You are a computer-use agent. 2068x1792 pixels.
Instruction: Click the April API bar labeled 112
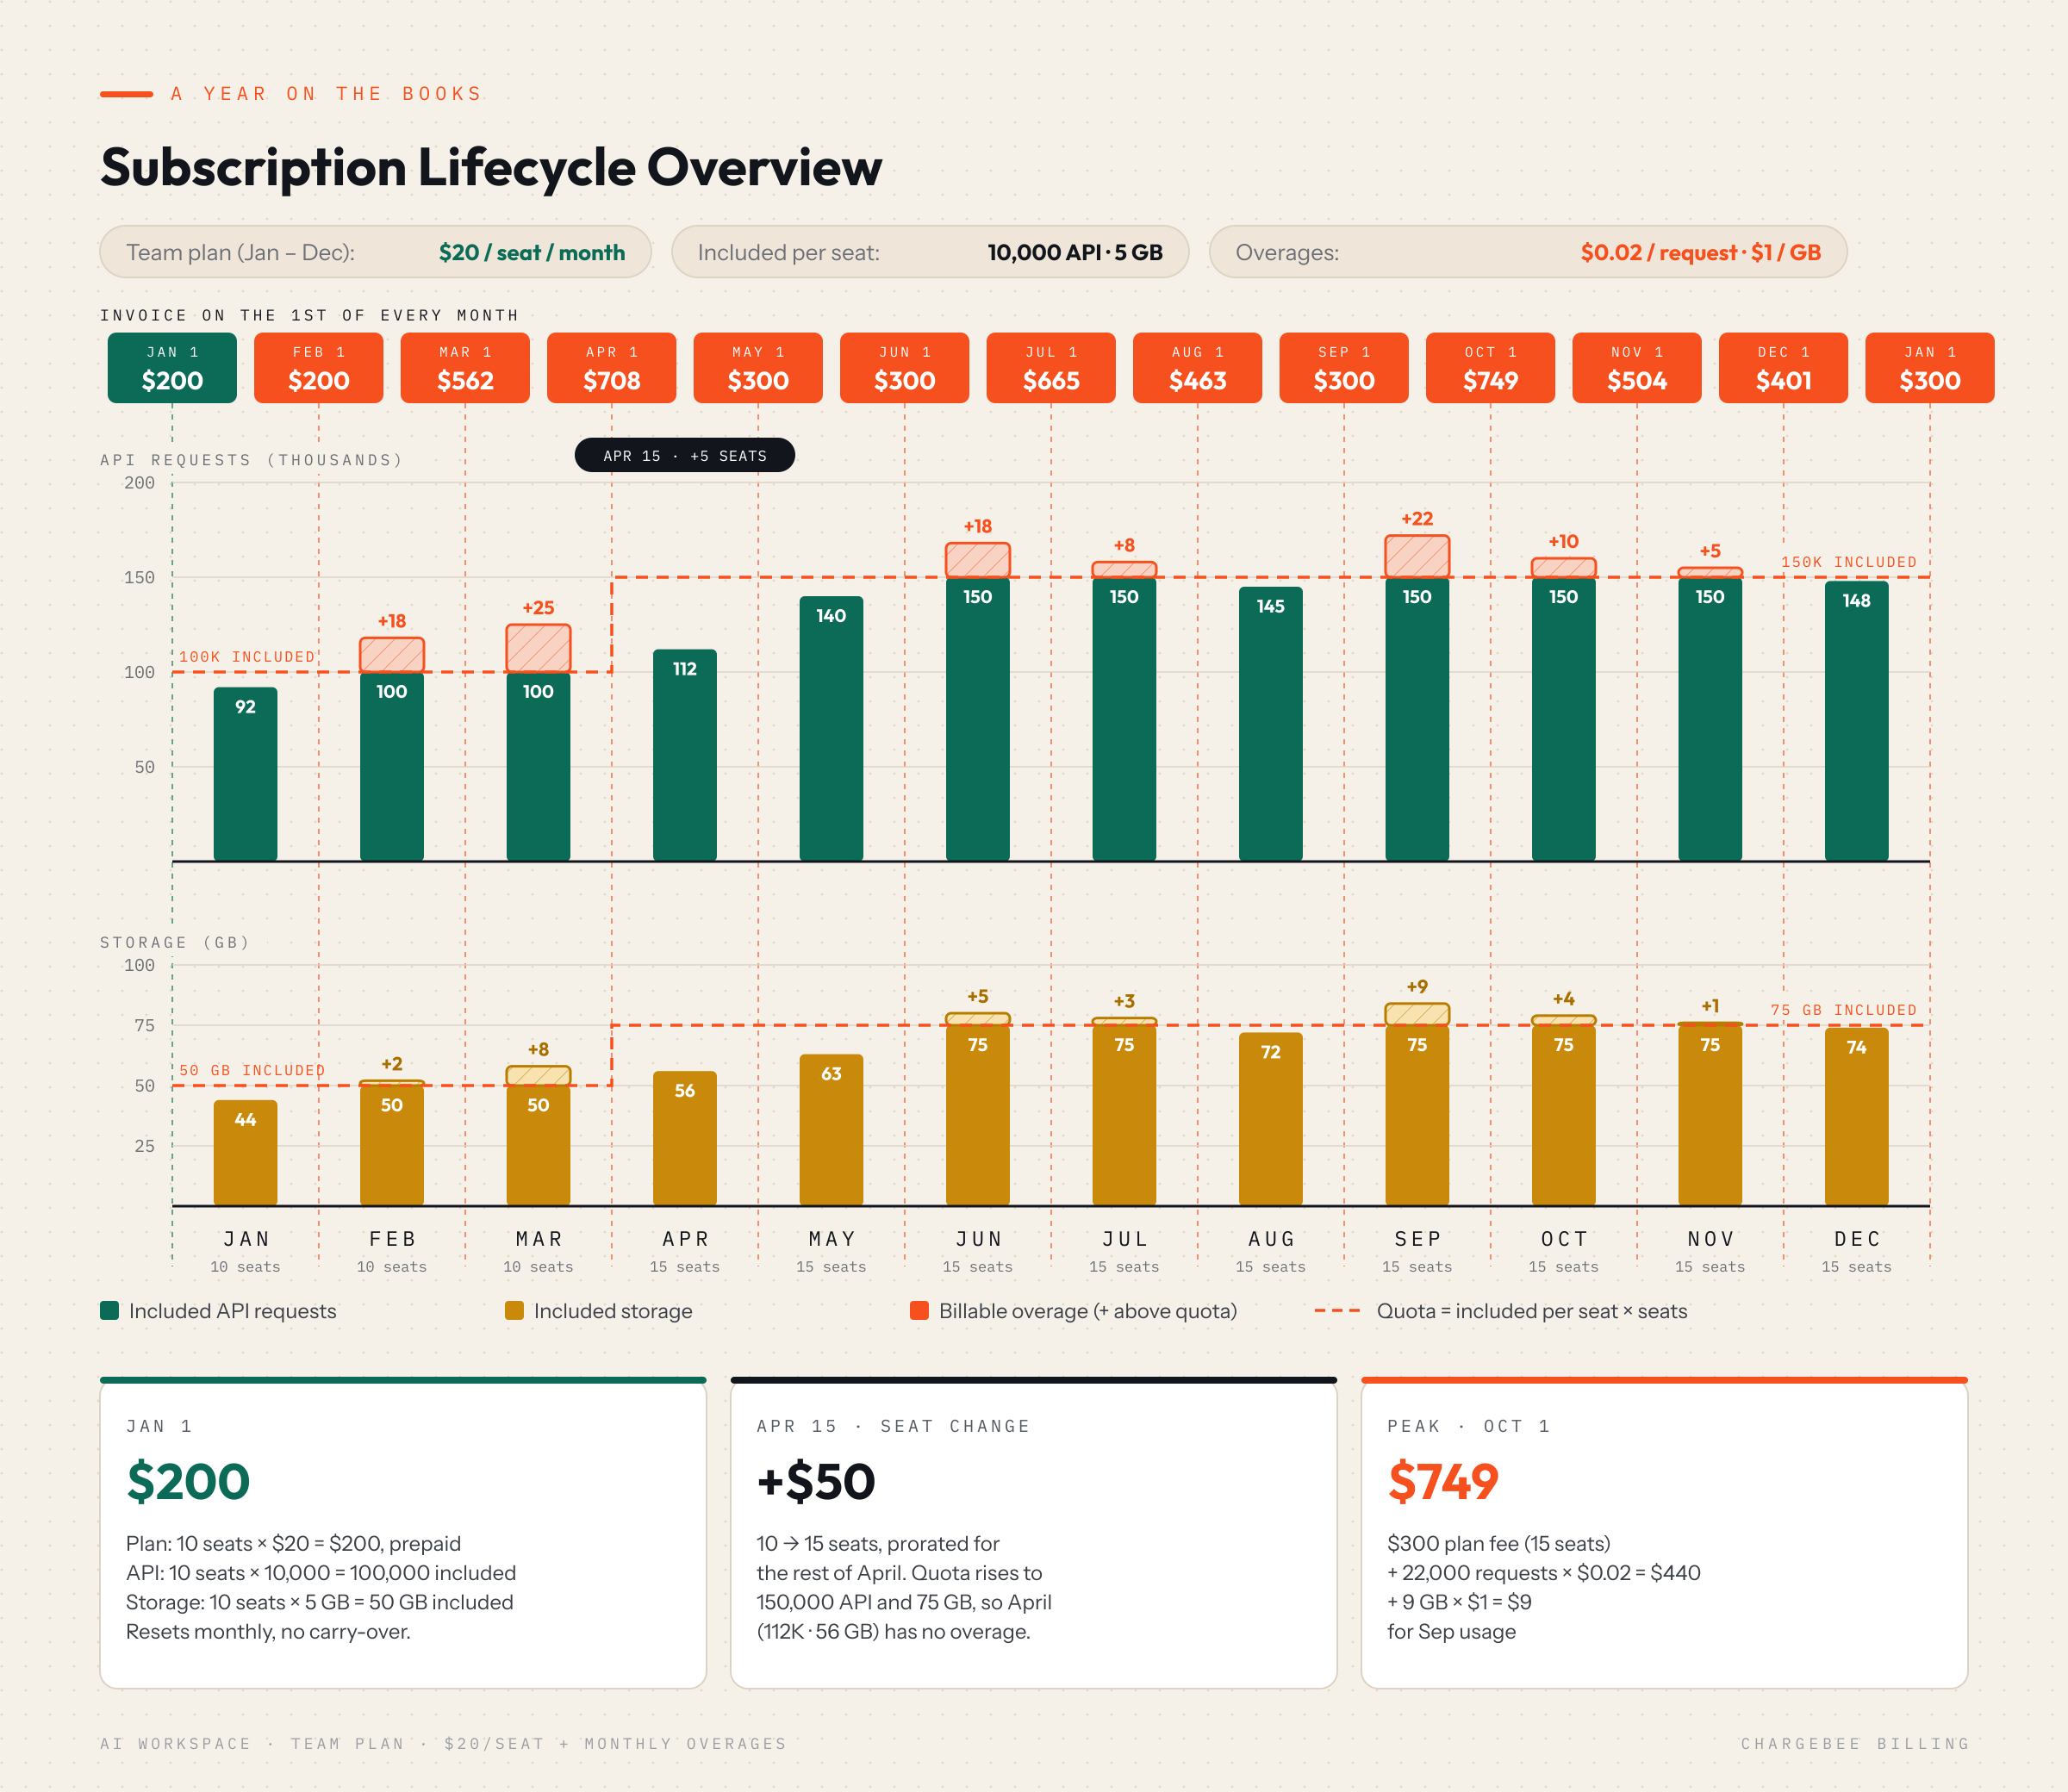[x=685, y=755]
